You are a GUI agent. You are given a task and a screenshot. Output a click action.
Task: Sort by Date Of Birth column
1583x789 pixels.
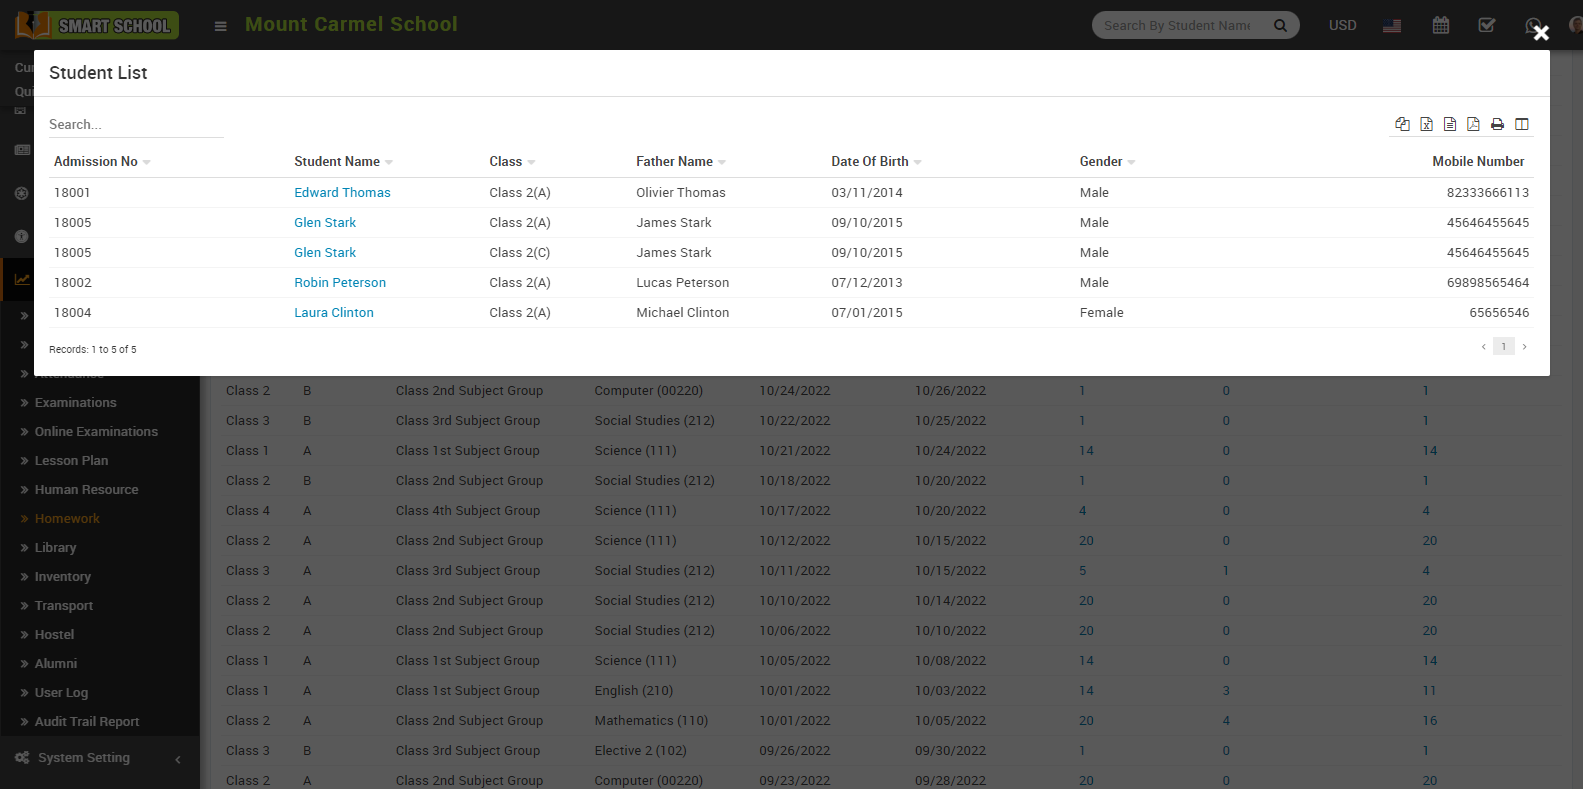(870, 161)
